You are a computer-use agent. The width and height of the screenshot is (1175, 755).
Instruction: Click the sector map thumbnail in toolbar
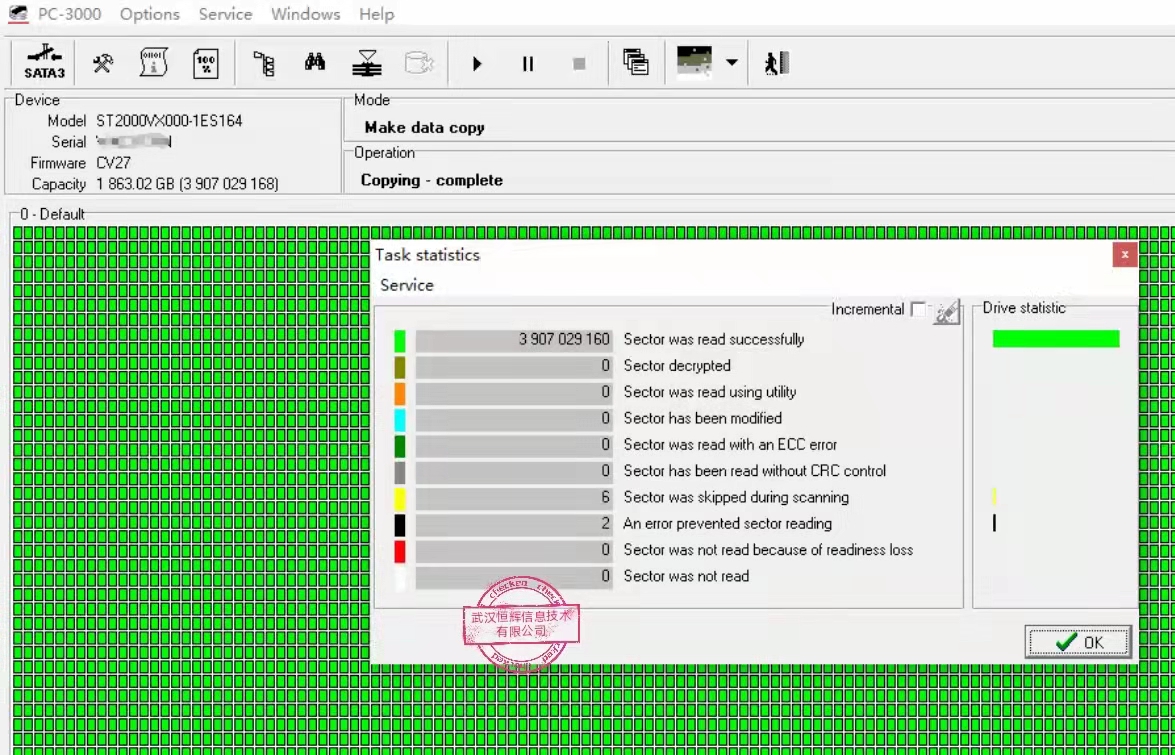point(693,61)
